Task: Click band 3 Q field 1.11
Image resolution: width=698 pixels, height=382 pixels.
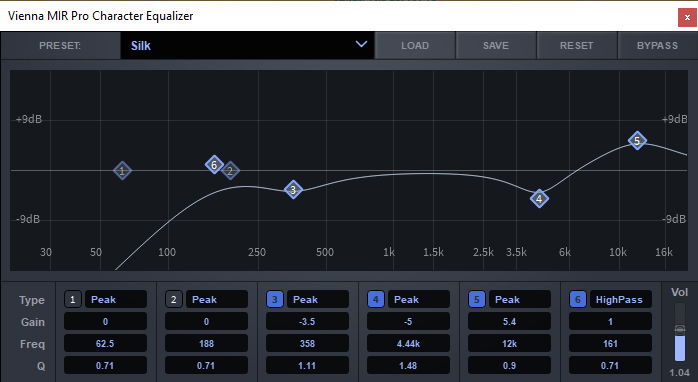Action: tap(308, 366)
